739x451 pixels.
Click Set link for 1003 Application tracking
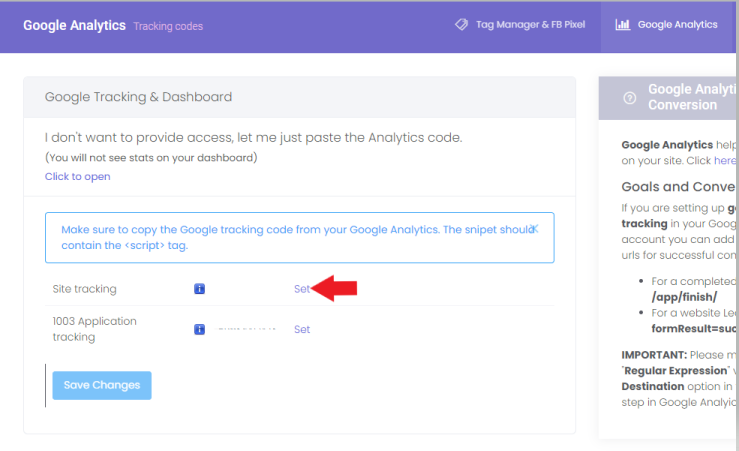coord(302,329)
